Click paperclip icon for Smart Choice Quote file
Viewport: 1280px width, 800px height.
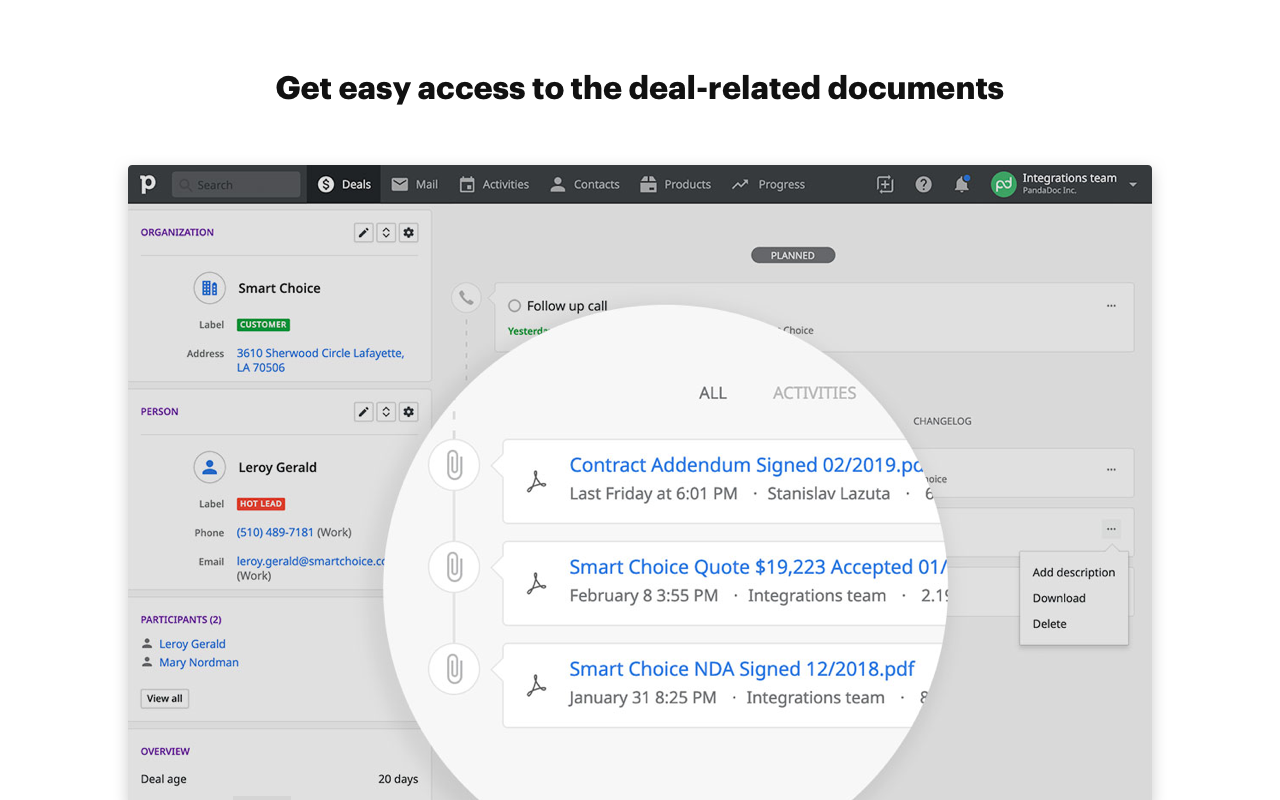click(454, 568)
